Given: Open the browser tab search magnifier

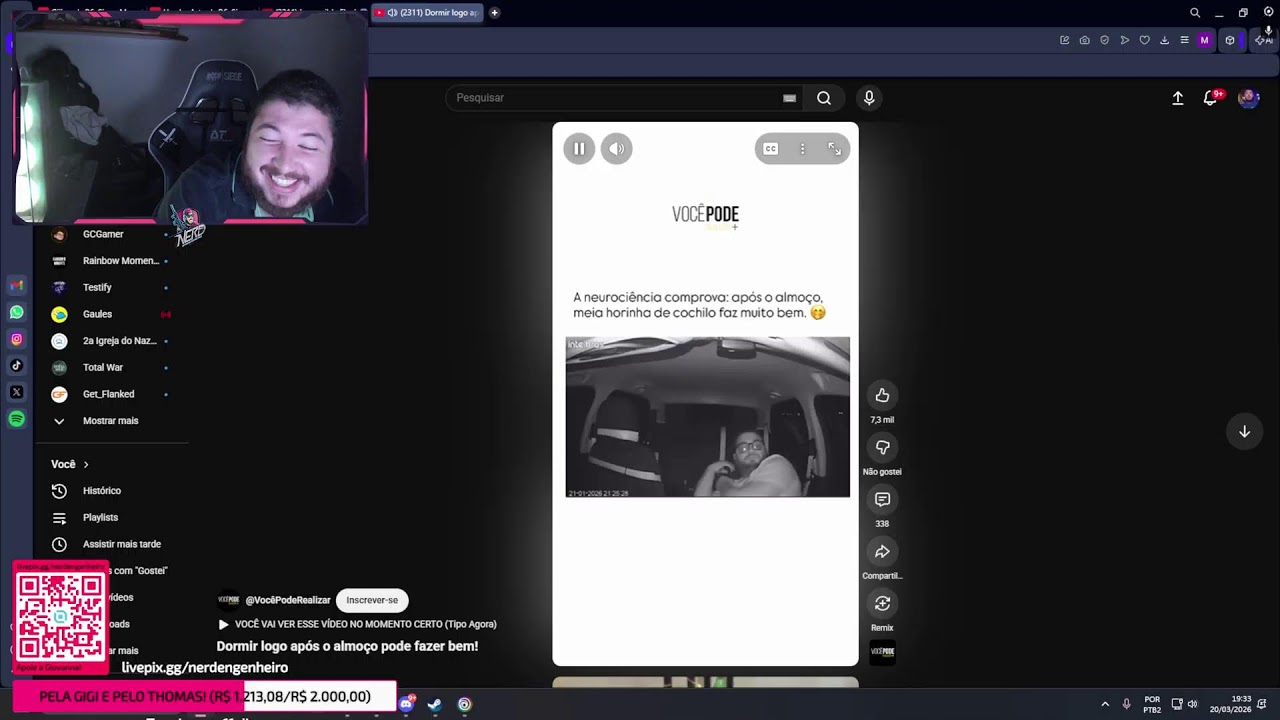Looking at the screenshot, I should [x=1195, y=13].
